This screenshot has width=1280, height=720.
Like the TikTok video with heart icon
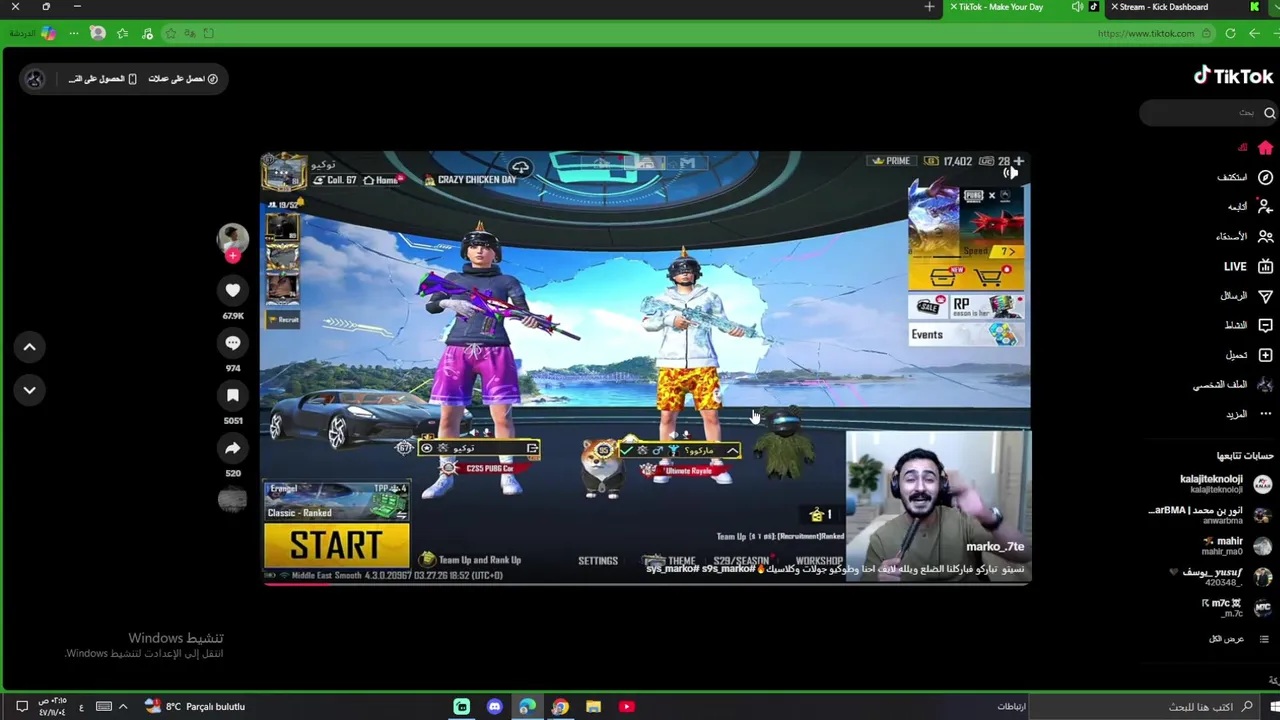[232, 290]
